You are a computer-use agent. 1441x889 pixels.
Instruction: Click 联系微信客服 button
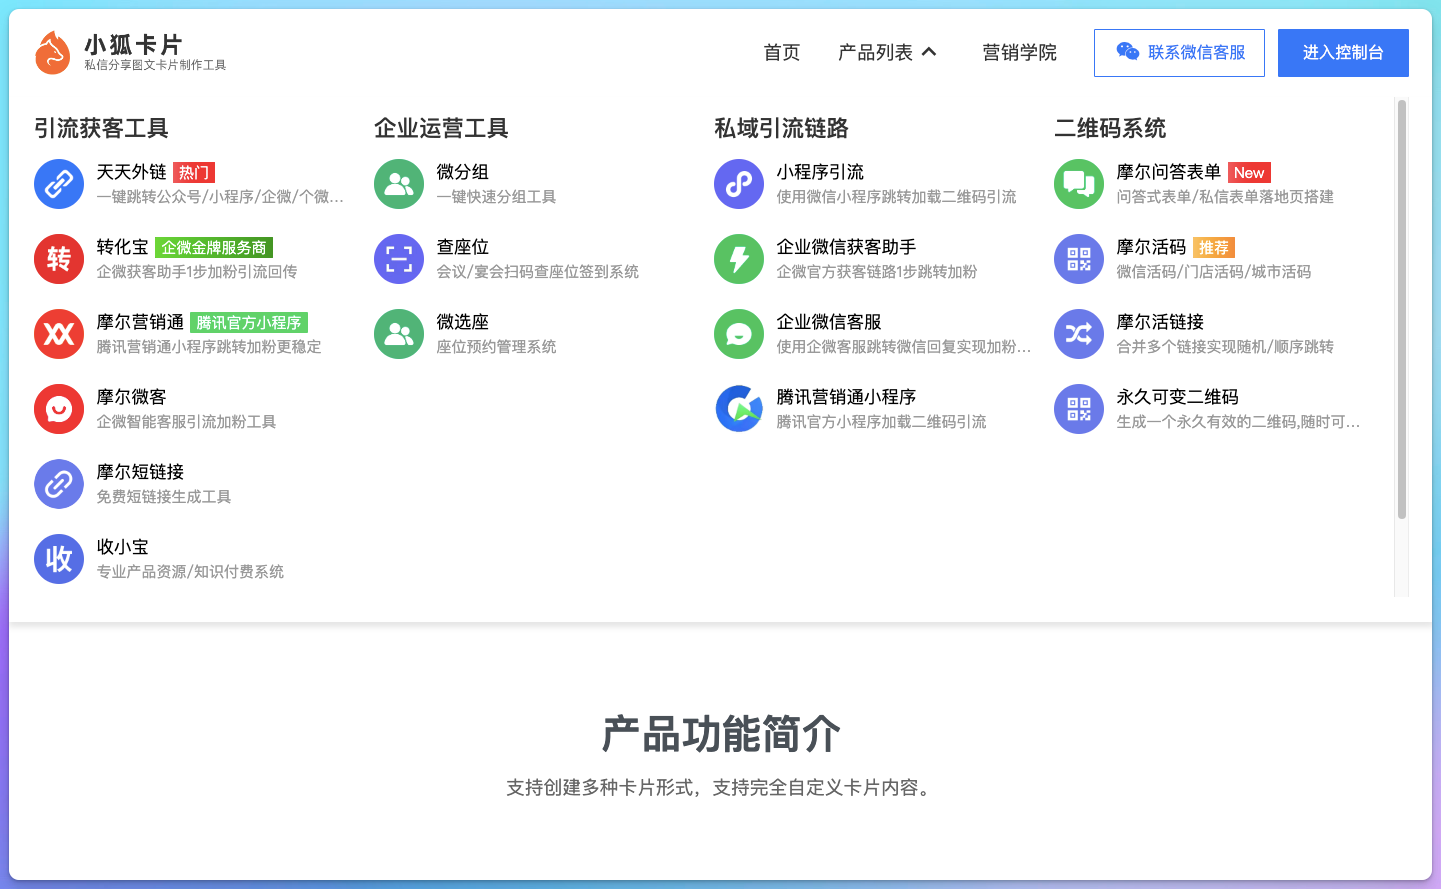[x=1179, y=52]
